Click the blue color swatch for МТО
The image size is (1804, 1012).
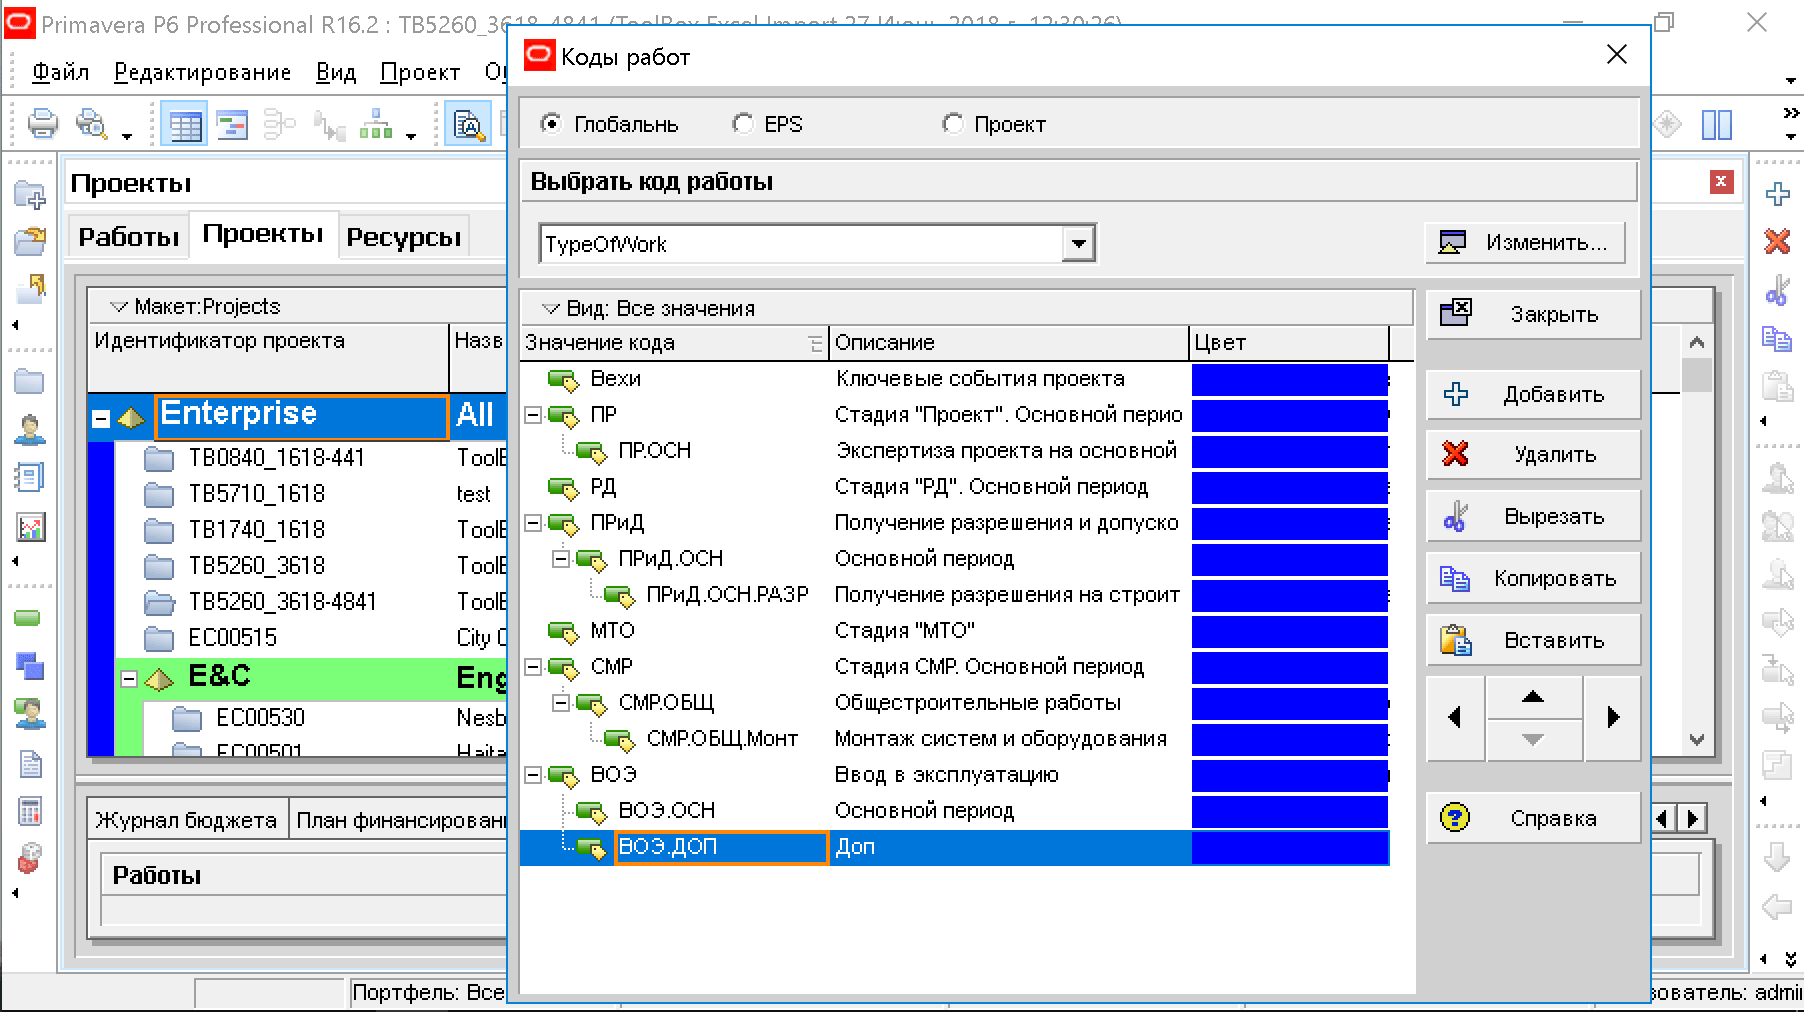[x=1290, y=632]
